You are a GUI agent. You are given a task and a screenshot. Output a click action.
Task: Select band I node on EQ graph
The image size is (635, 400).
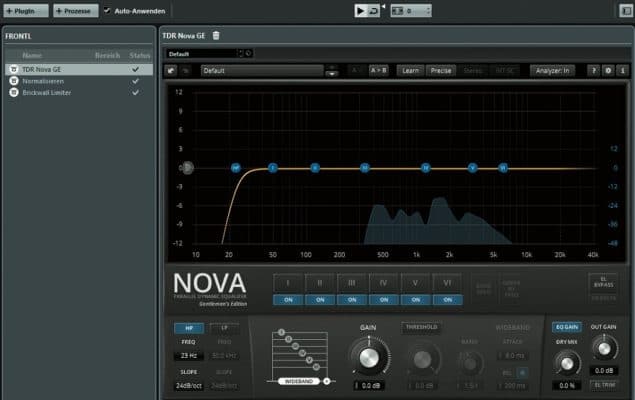pos(273,168)
